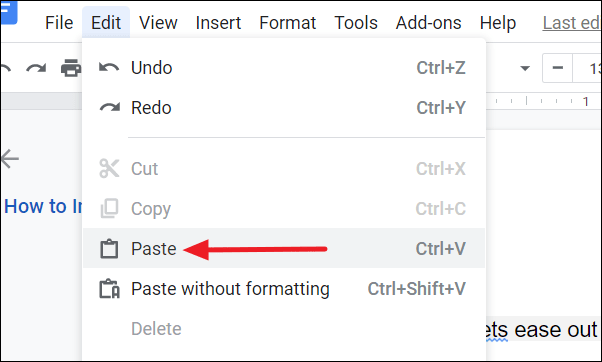Image resolution: width=602 pixels, height=362 pixels.
Task: Open the Insert menu
Action: [218, 23]
